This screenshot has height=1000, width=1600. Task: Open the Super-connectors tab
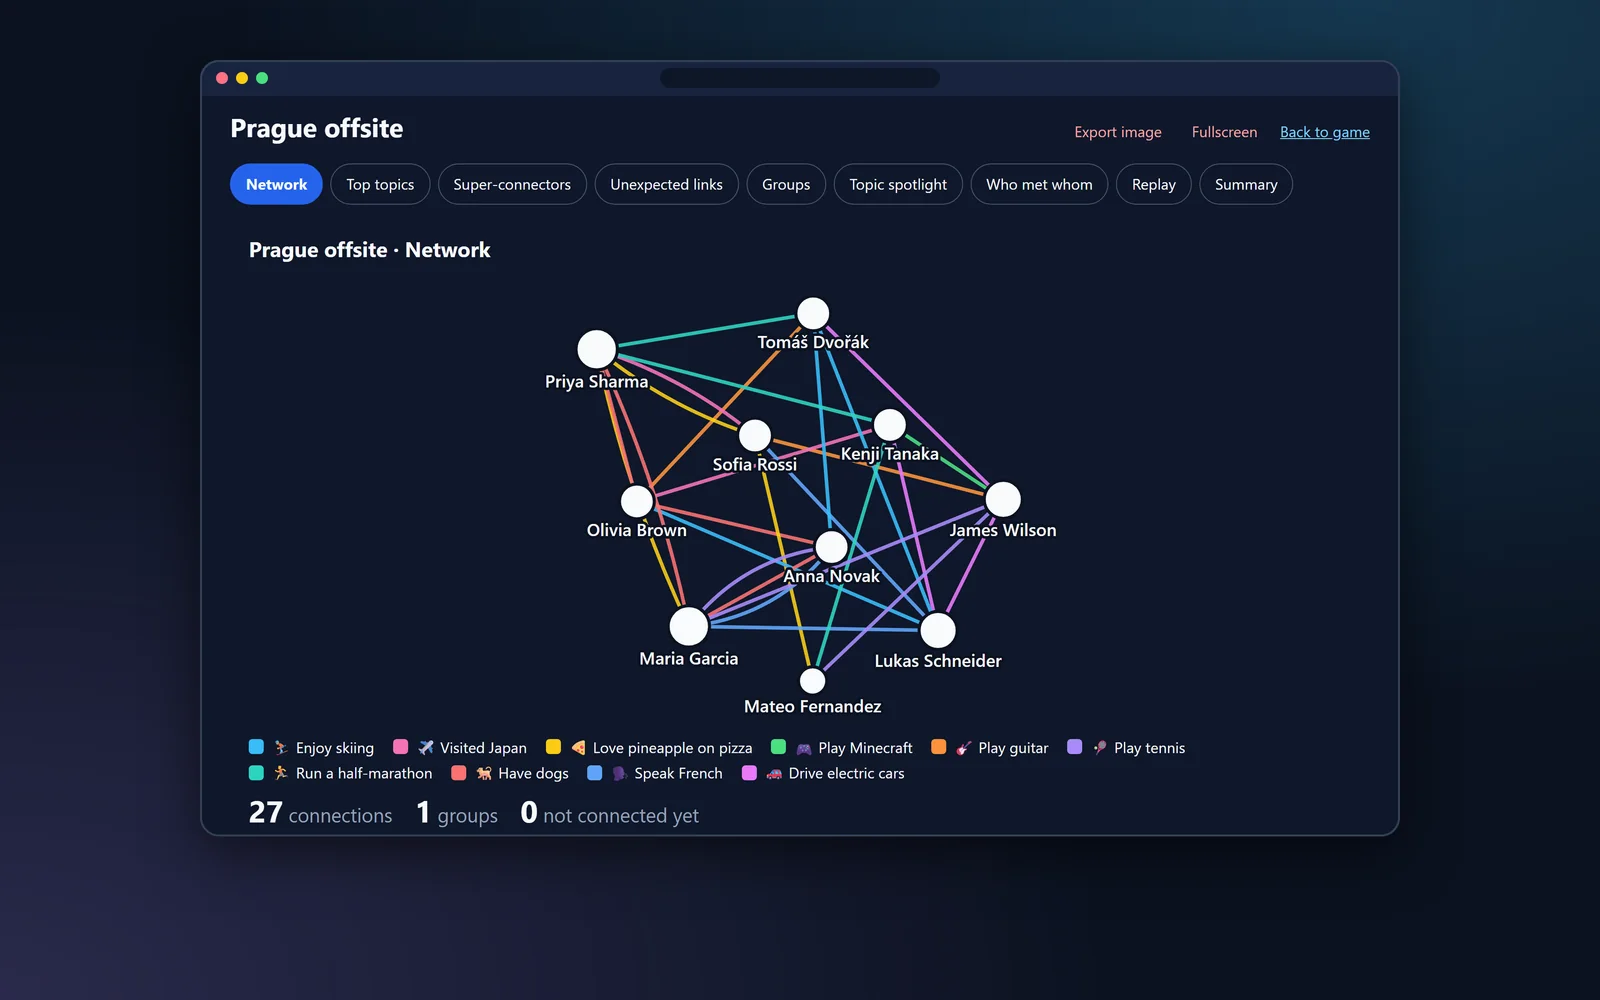[x=512, y=184]
